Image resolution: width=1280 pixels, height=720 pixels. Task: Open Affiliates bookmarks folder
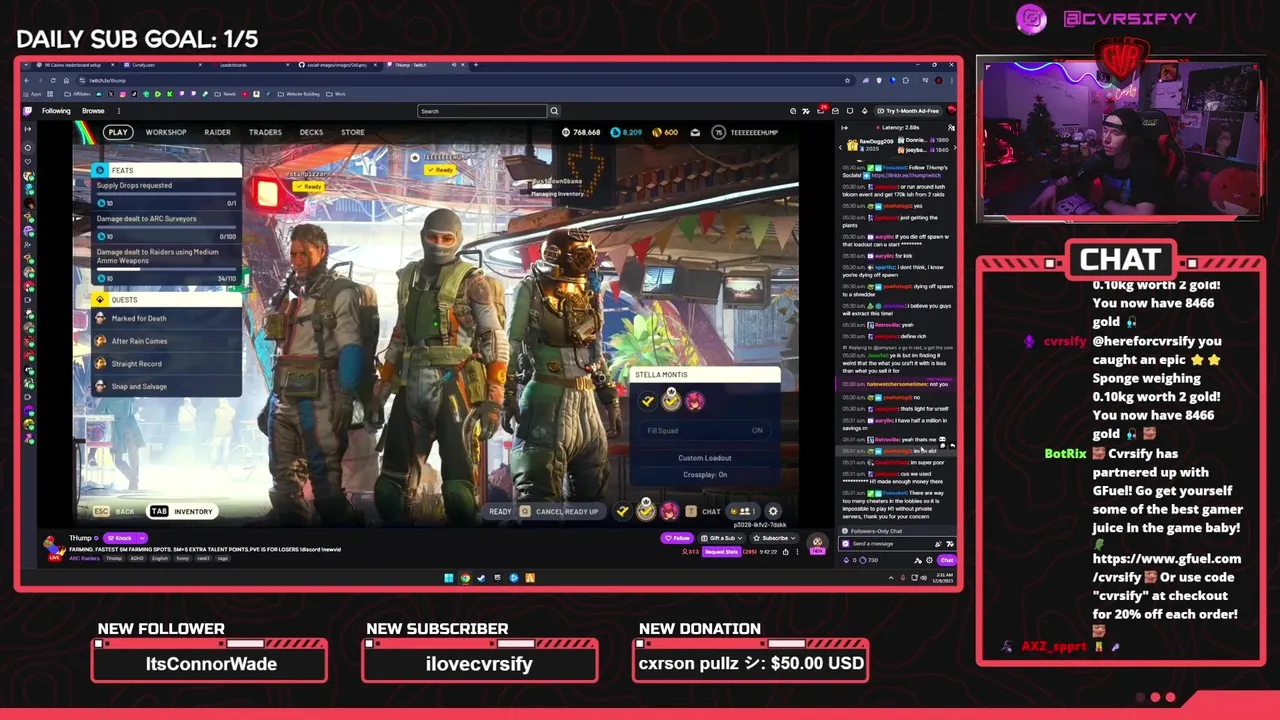click(77, 94)
